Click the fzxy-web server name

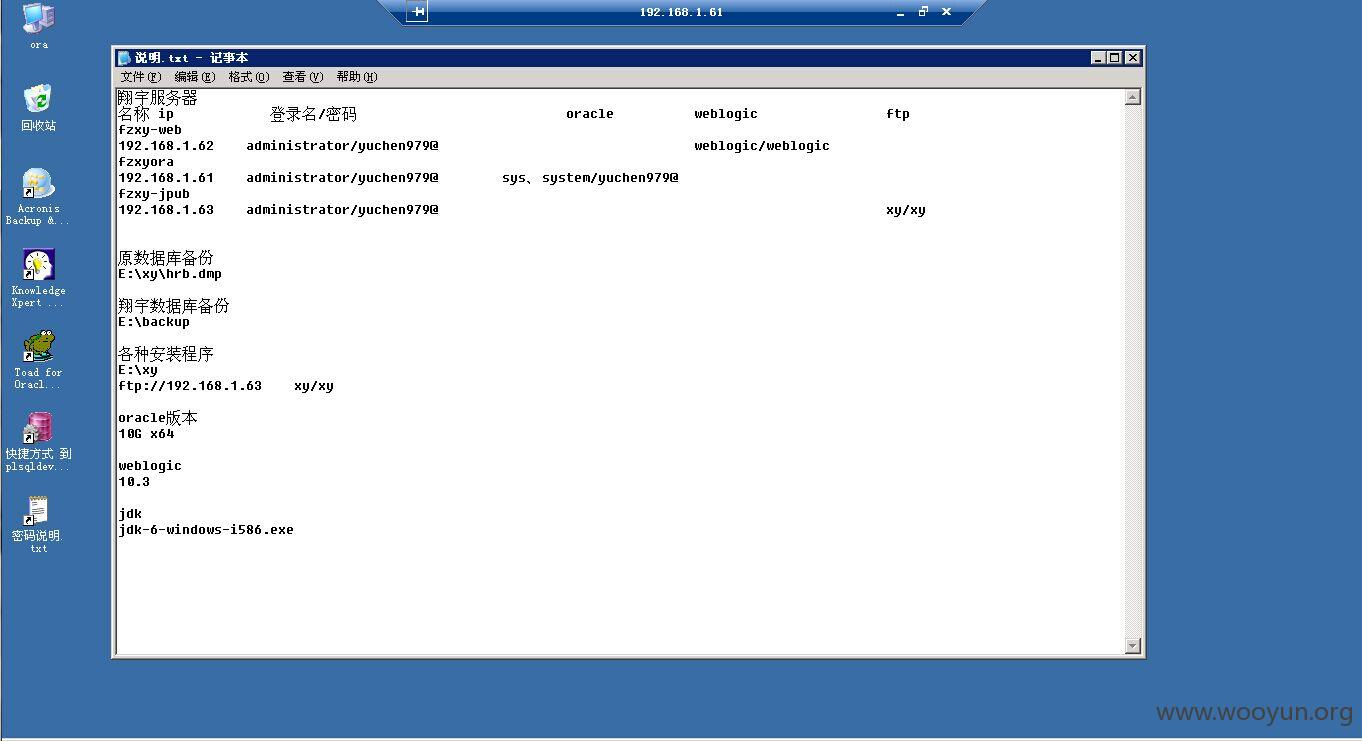tap(150, 130)
